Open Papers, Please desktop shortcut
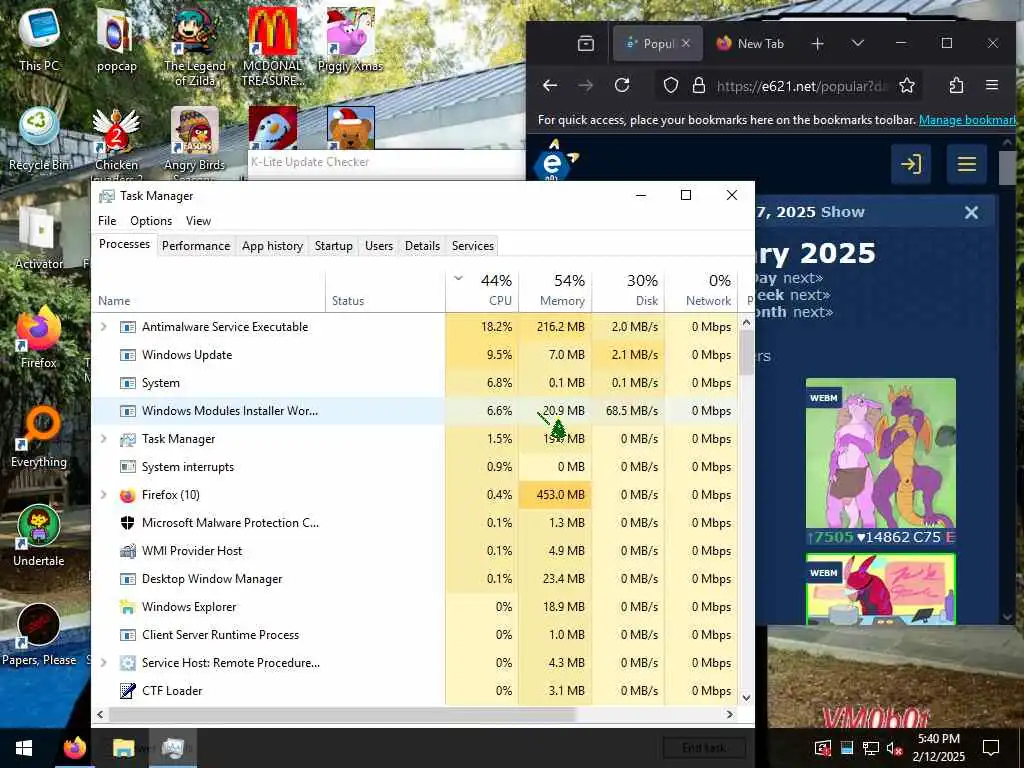This screenshot has width=1024, height=768. 39,635
